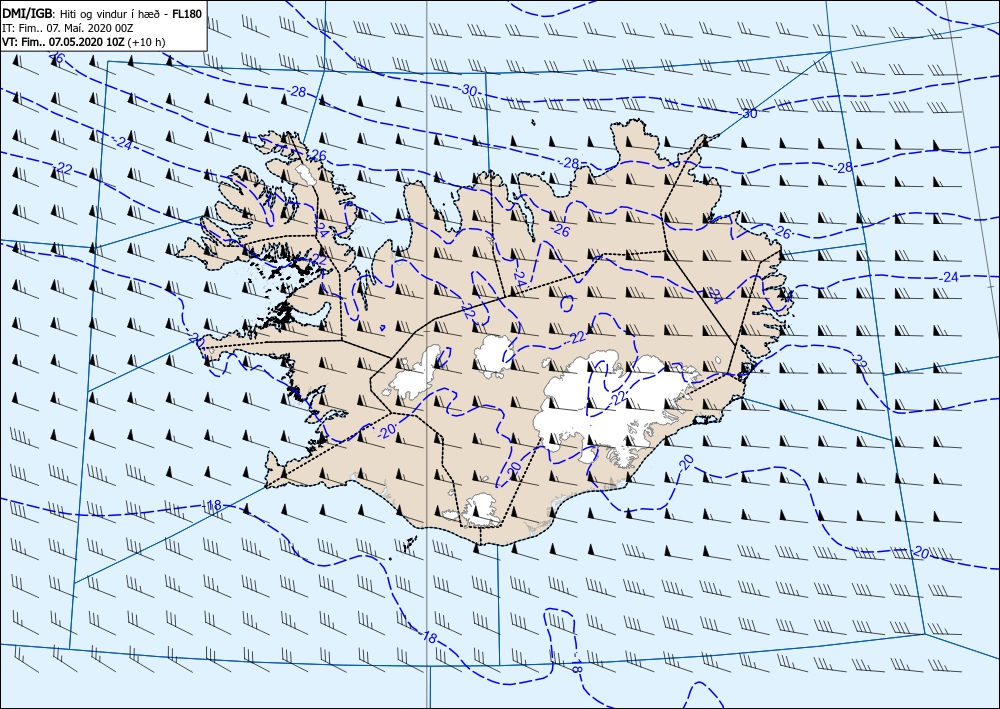Image resolution: width=1000 pixels, height=709 pixels.
Task: Select the FL180 flight level label
Action: click(186, 14)
